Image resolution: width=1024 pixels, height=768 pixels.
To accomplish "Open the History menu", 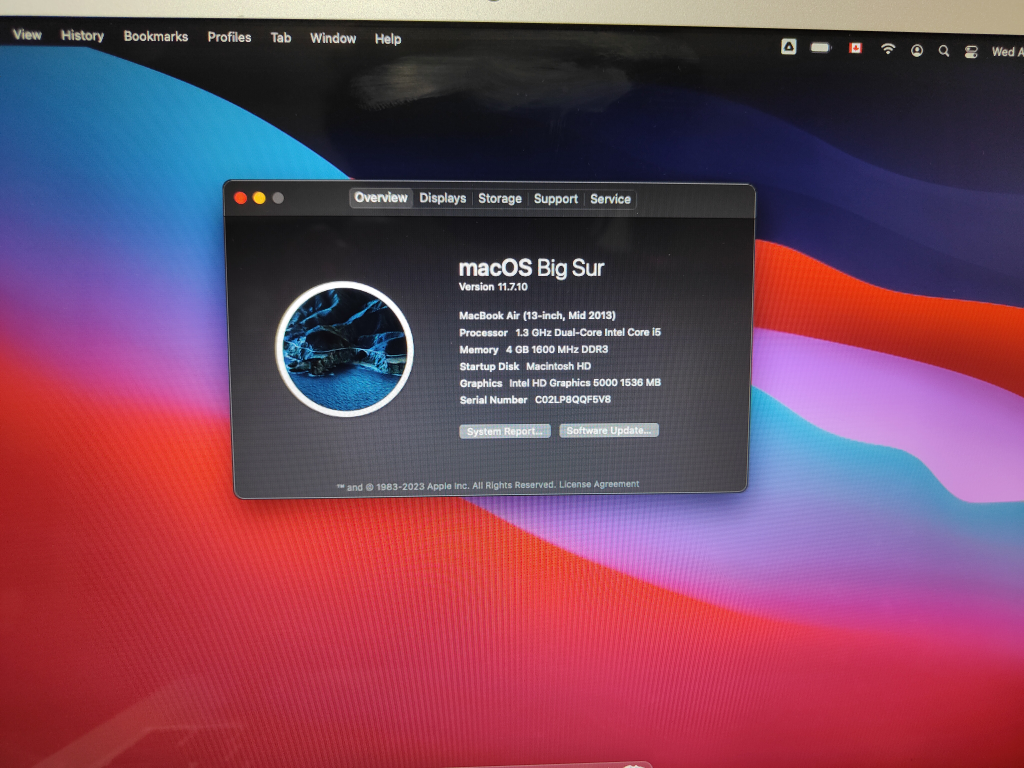I will (82, 35).
